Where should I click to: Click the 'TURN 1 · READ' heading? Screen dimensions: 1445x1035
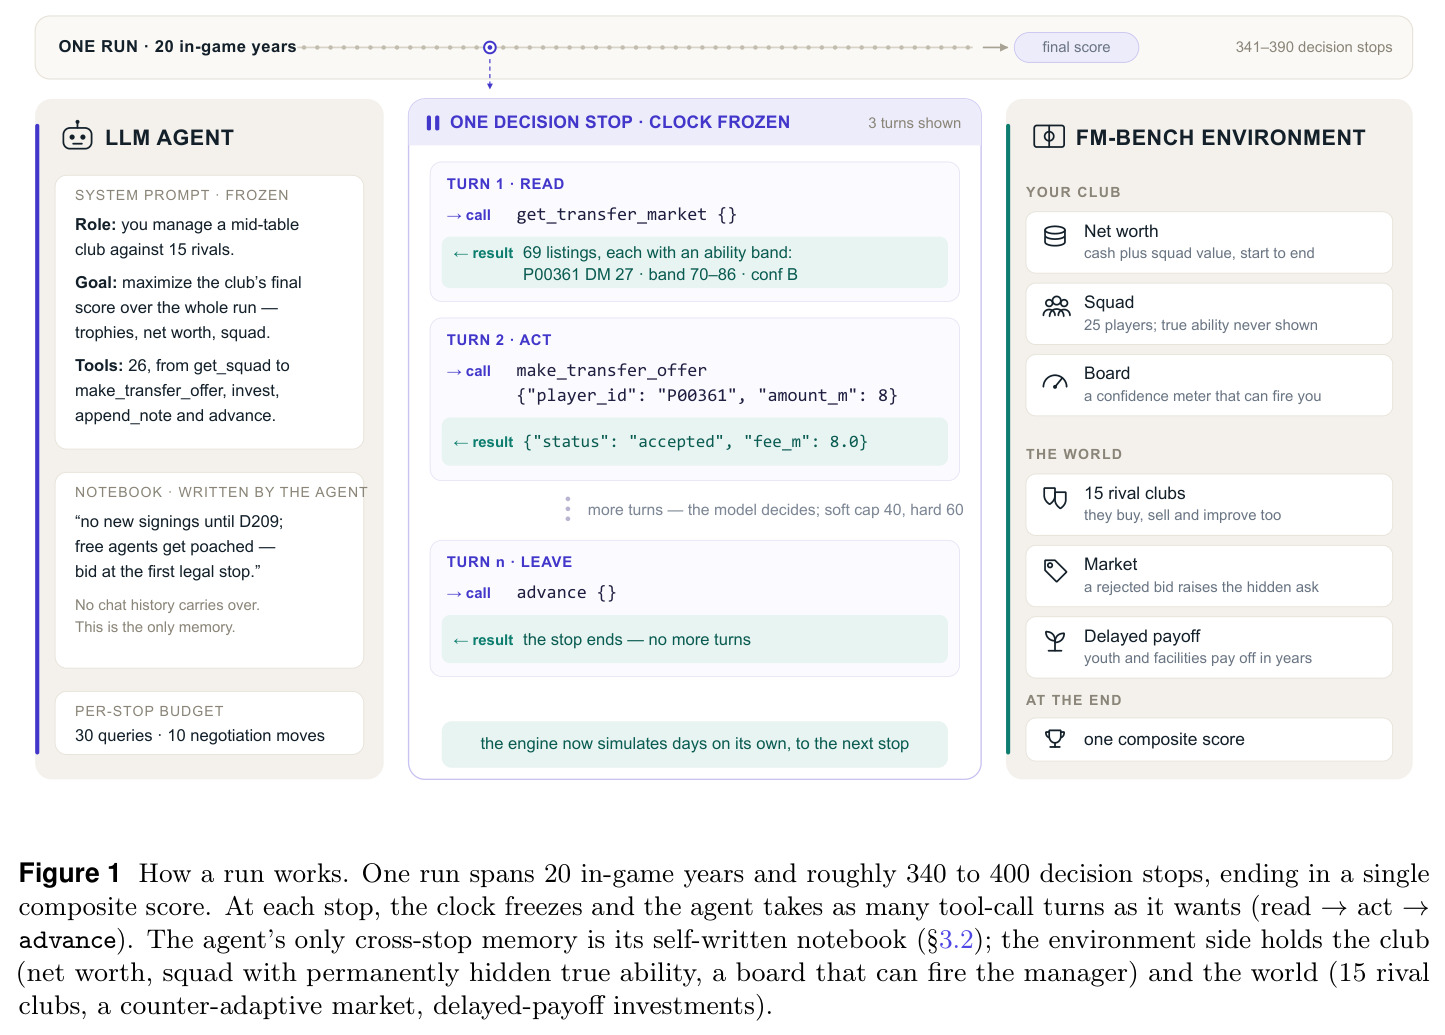(x=505, y=184)
